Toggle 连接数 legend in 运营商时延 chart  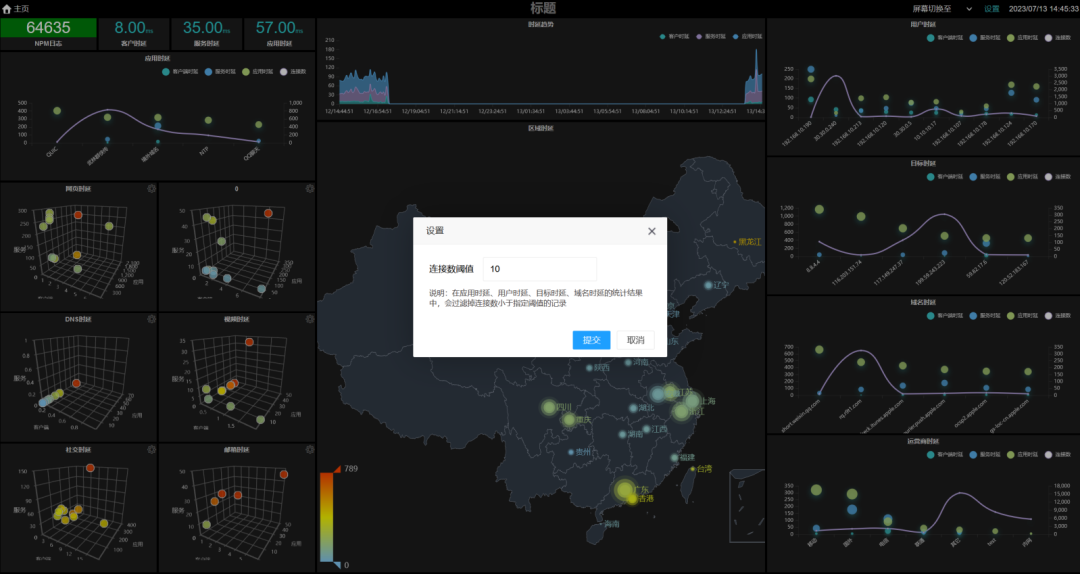click(1058, 455)
